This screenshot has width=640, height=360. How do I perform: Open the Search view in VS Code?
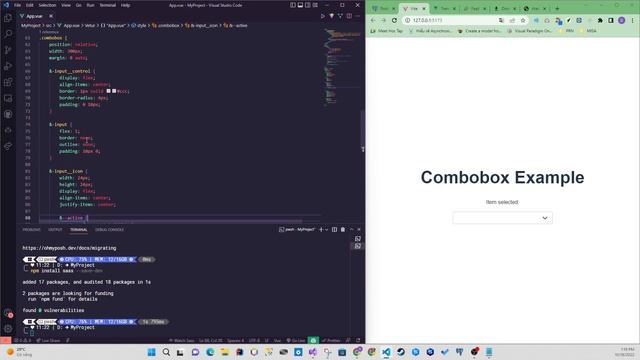[8, 34]
